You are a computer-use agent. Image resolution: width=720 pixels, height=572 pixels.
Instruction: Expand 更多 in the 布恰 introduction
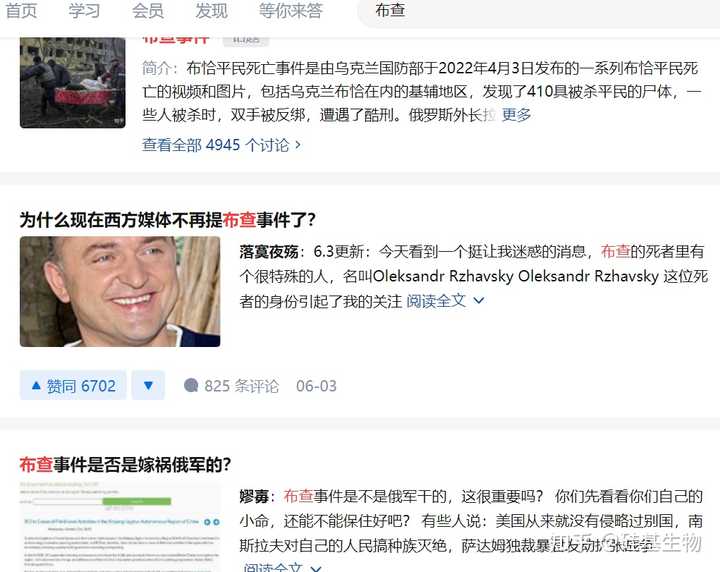[516, 115]
